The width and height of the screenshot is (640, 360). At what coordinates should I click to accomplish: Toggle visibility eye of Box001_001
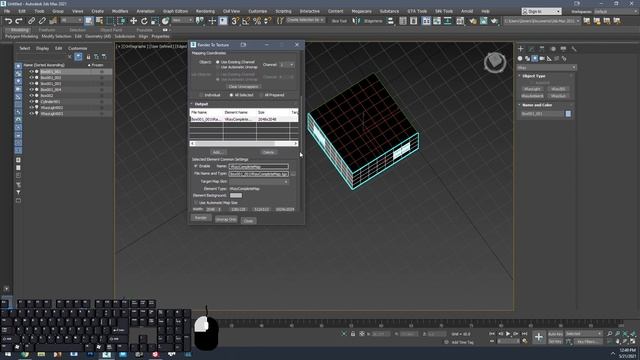point(31,71)
